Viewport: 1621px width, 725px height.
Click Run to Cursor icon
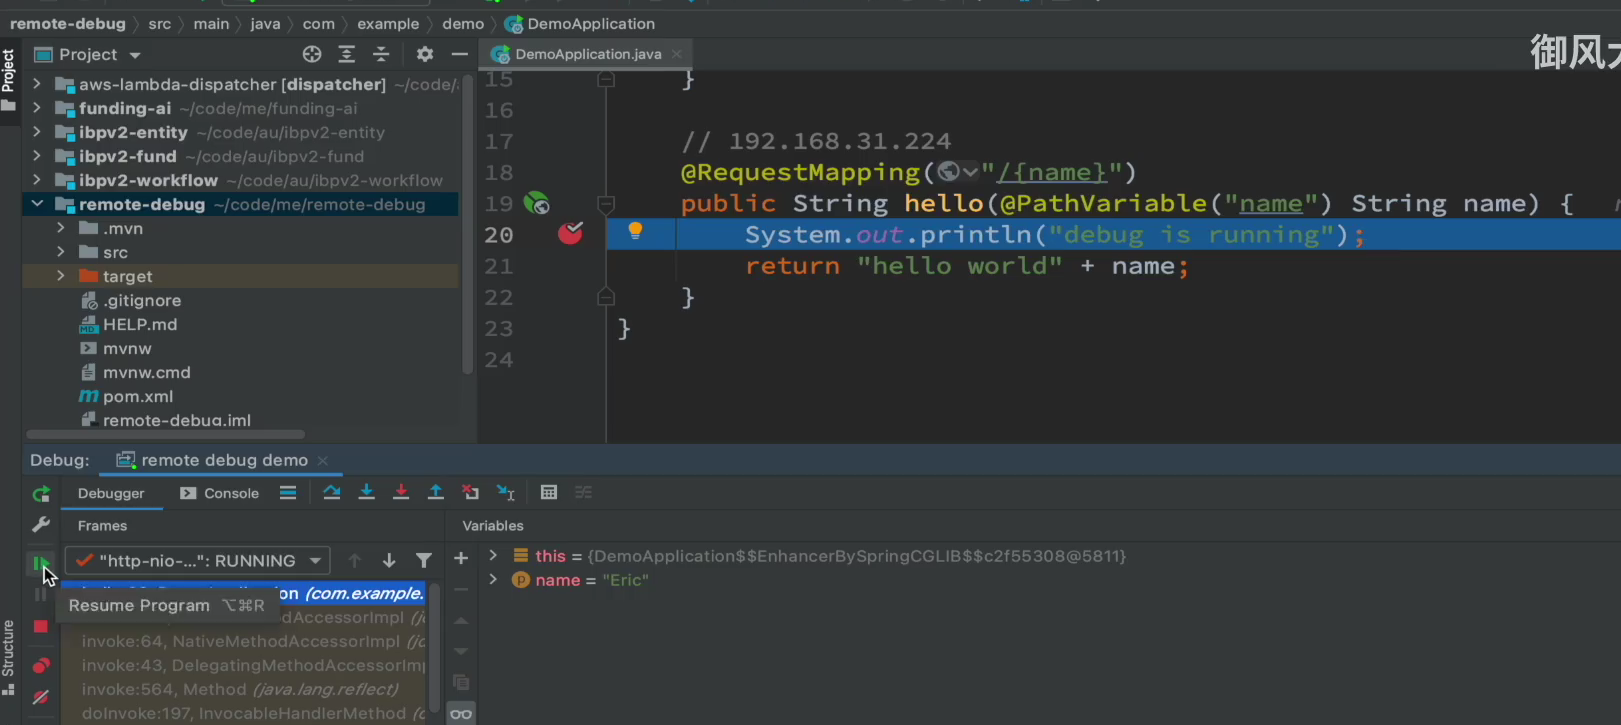click(506, 492)
